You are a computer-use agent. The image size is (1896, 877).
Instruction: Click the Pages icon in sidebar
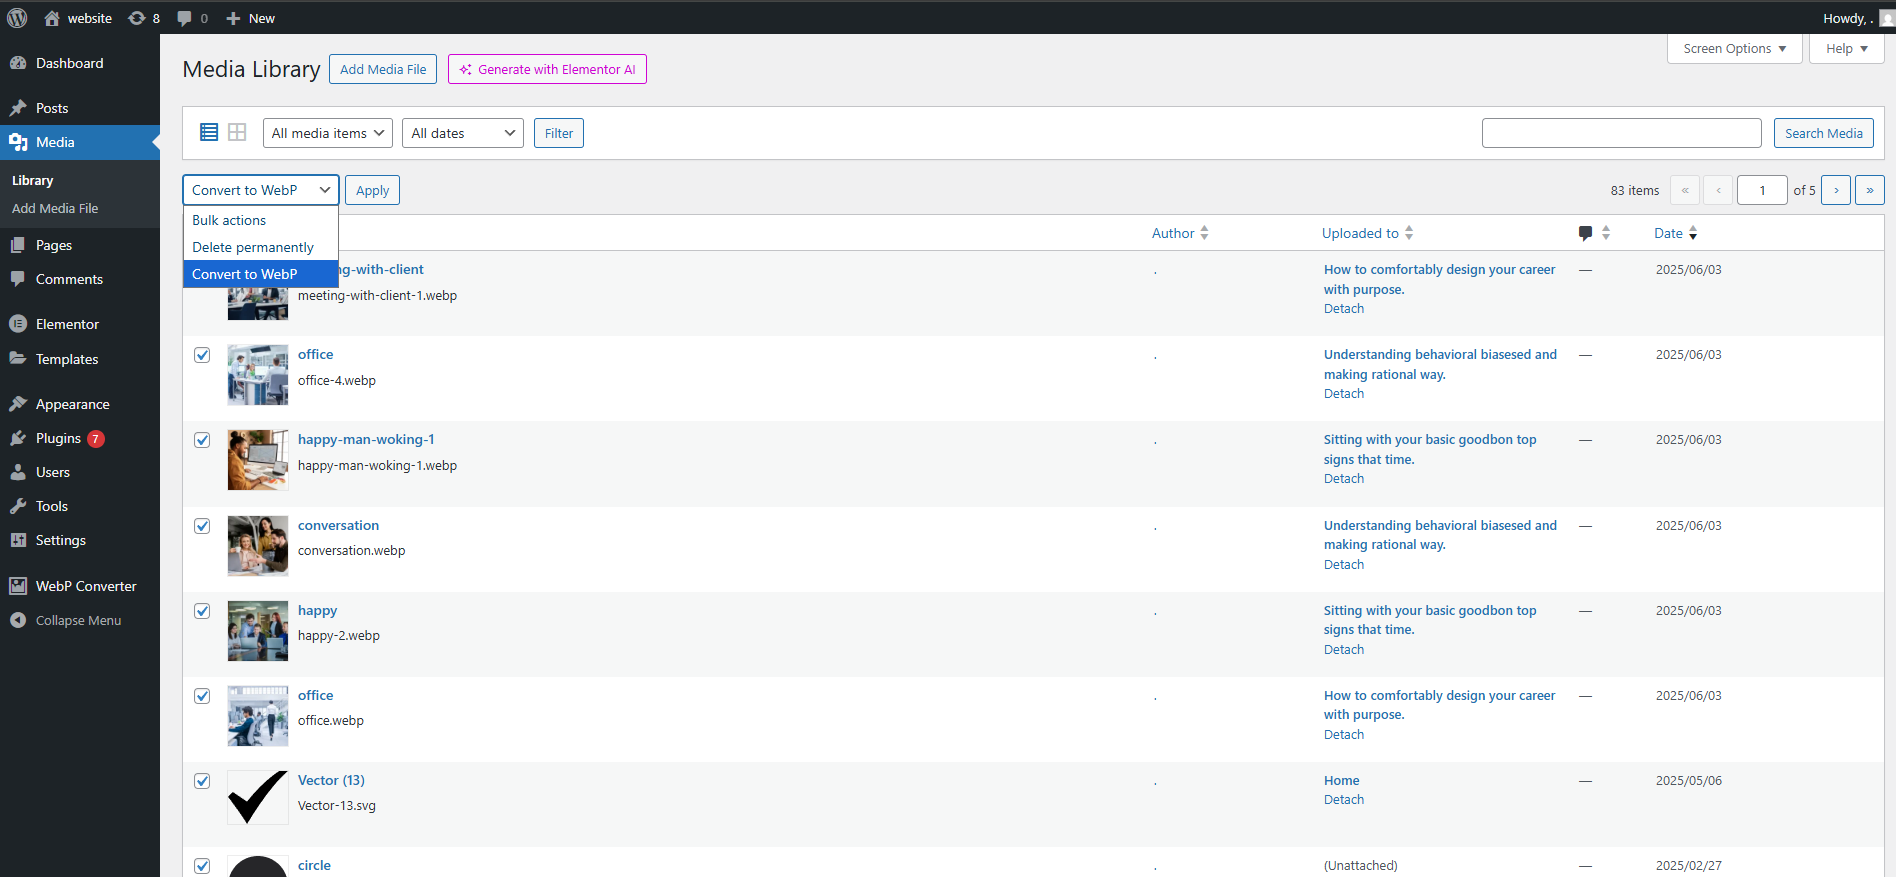click(x=18, y=245)
